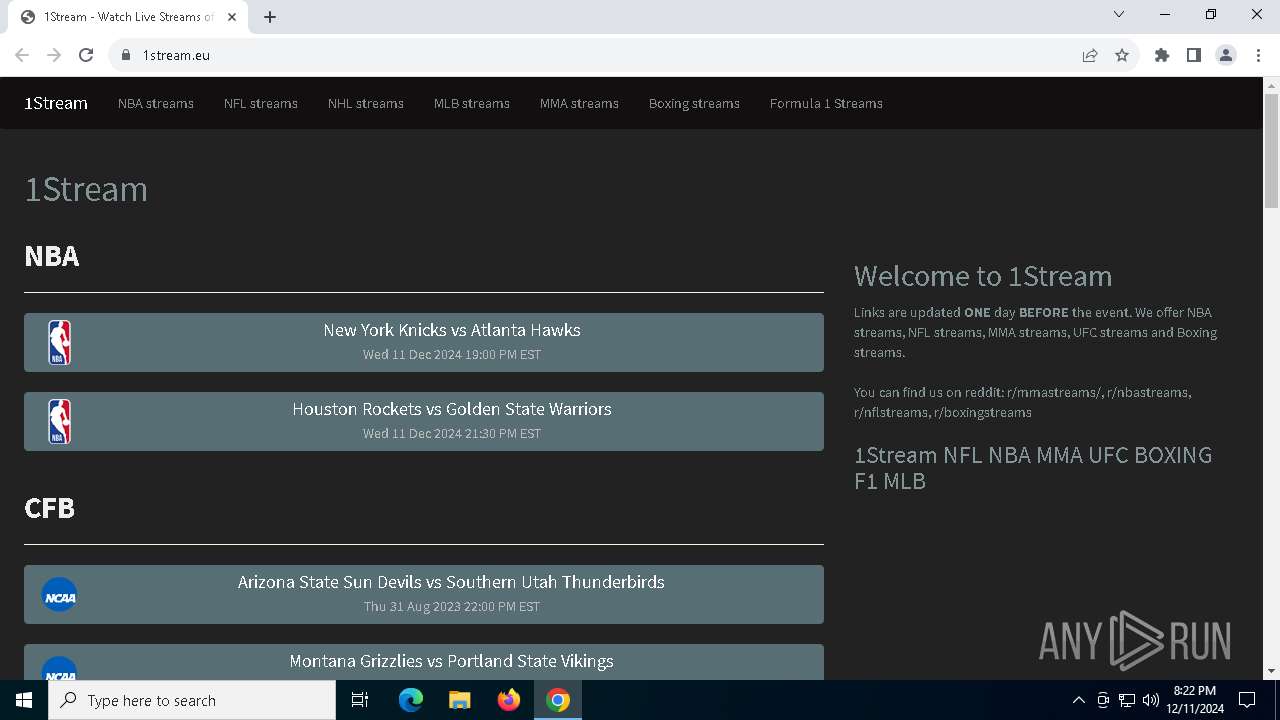
Task: Open the Chrome three-dot menu
Action: (1258, 55)
